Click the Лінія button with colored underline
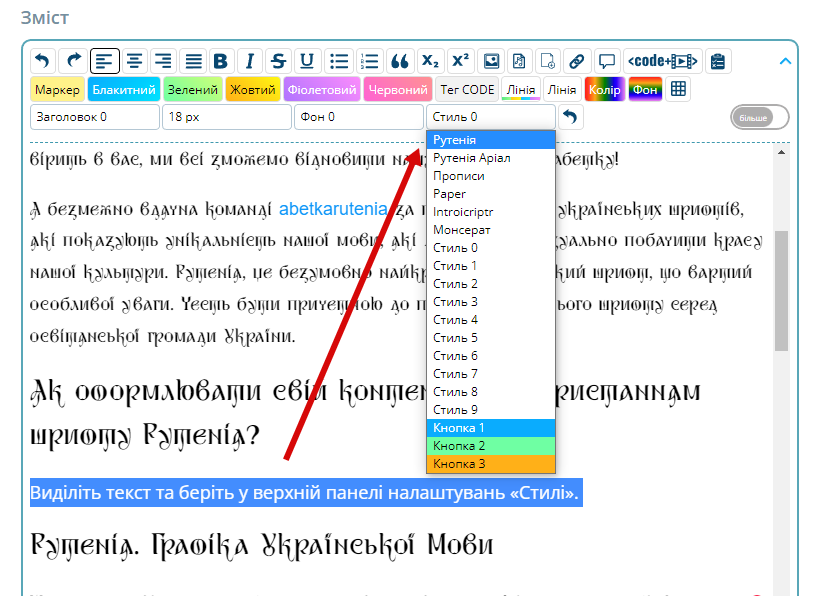This screenshot has width=817, height=596. pyautogui.click(x=521, y=90)
